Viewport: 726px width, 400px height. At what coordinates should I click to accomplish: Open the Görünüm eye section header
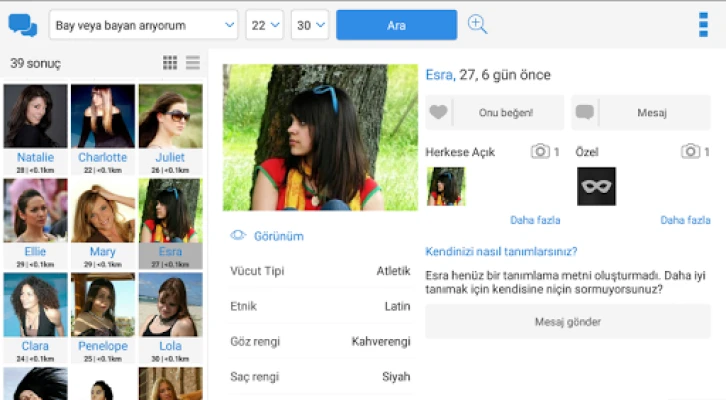tap(267, 236)
